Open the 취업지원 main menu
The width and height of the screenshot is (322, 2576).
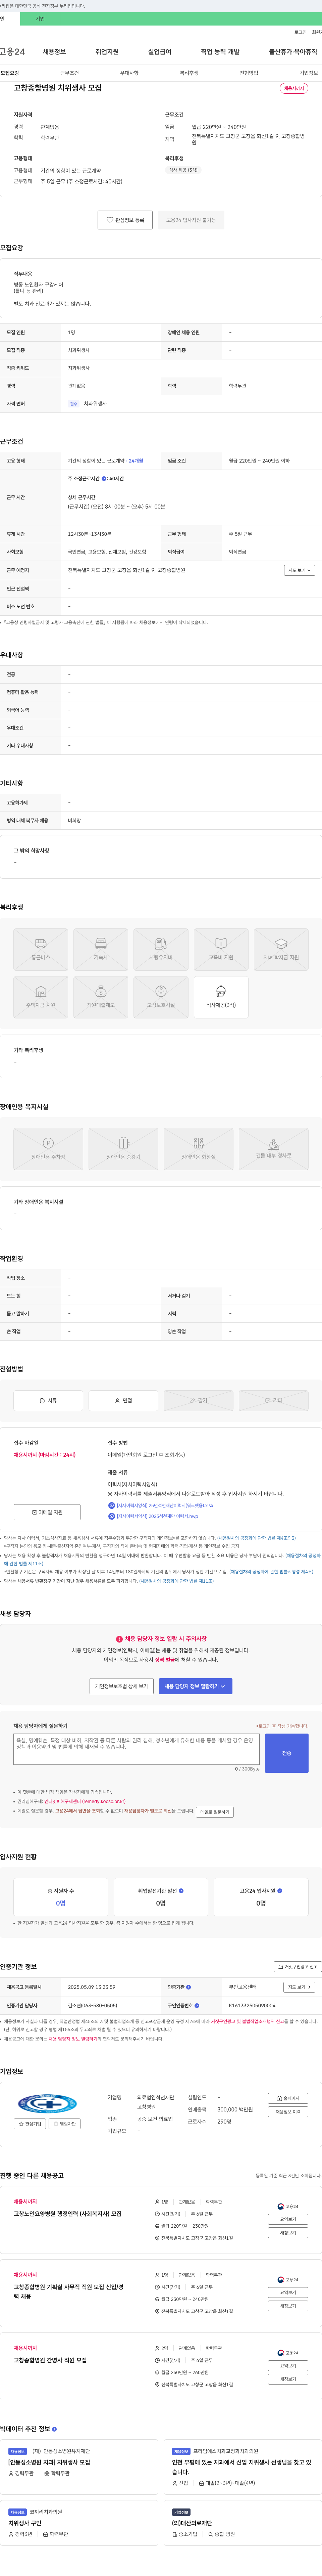107,52
